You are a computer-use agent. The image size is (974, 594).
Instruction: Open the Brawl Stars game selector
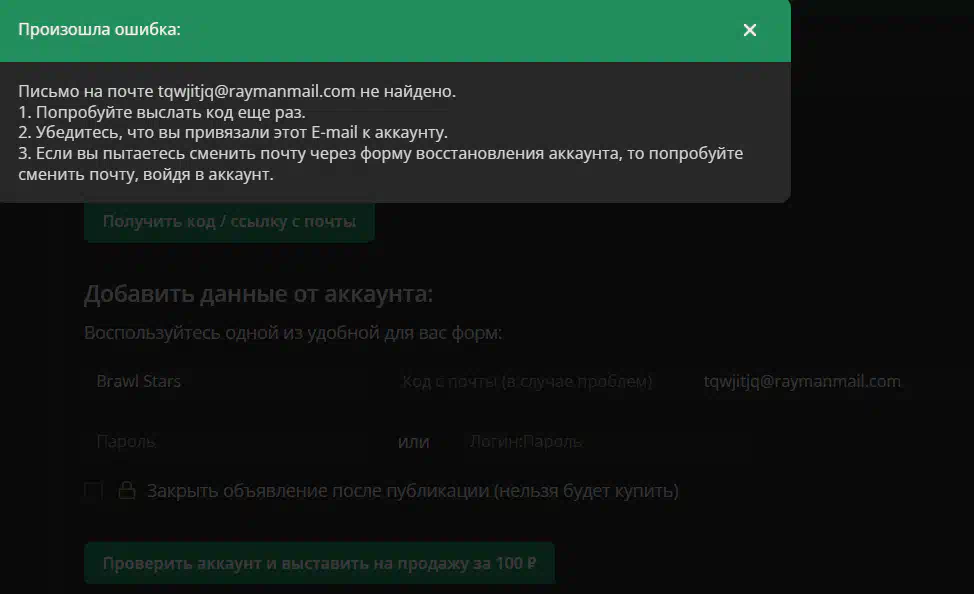230,381
